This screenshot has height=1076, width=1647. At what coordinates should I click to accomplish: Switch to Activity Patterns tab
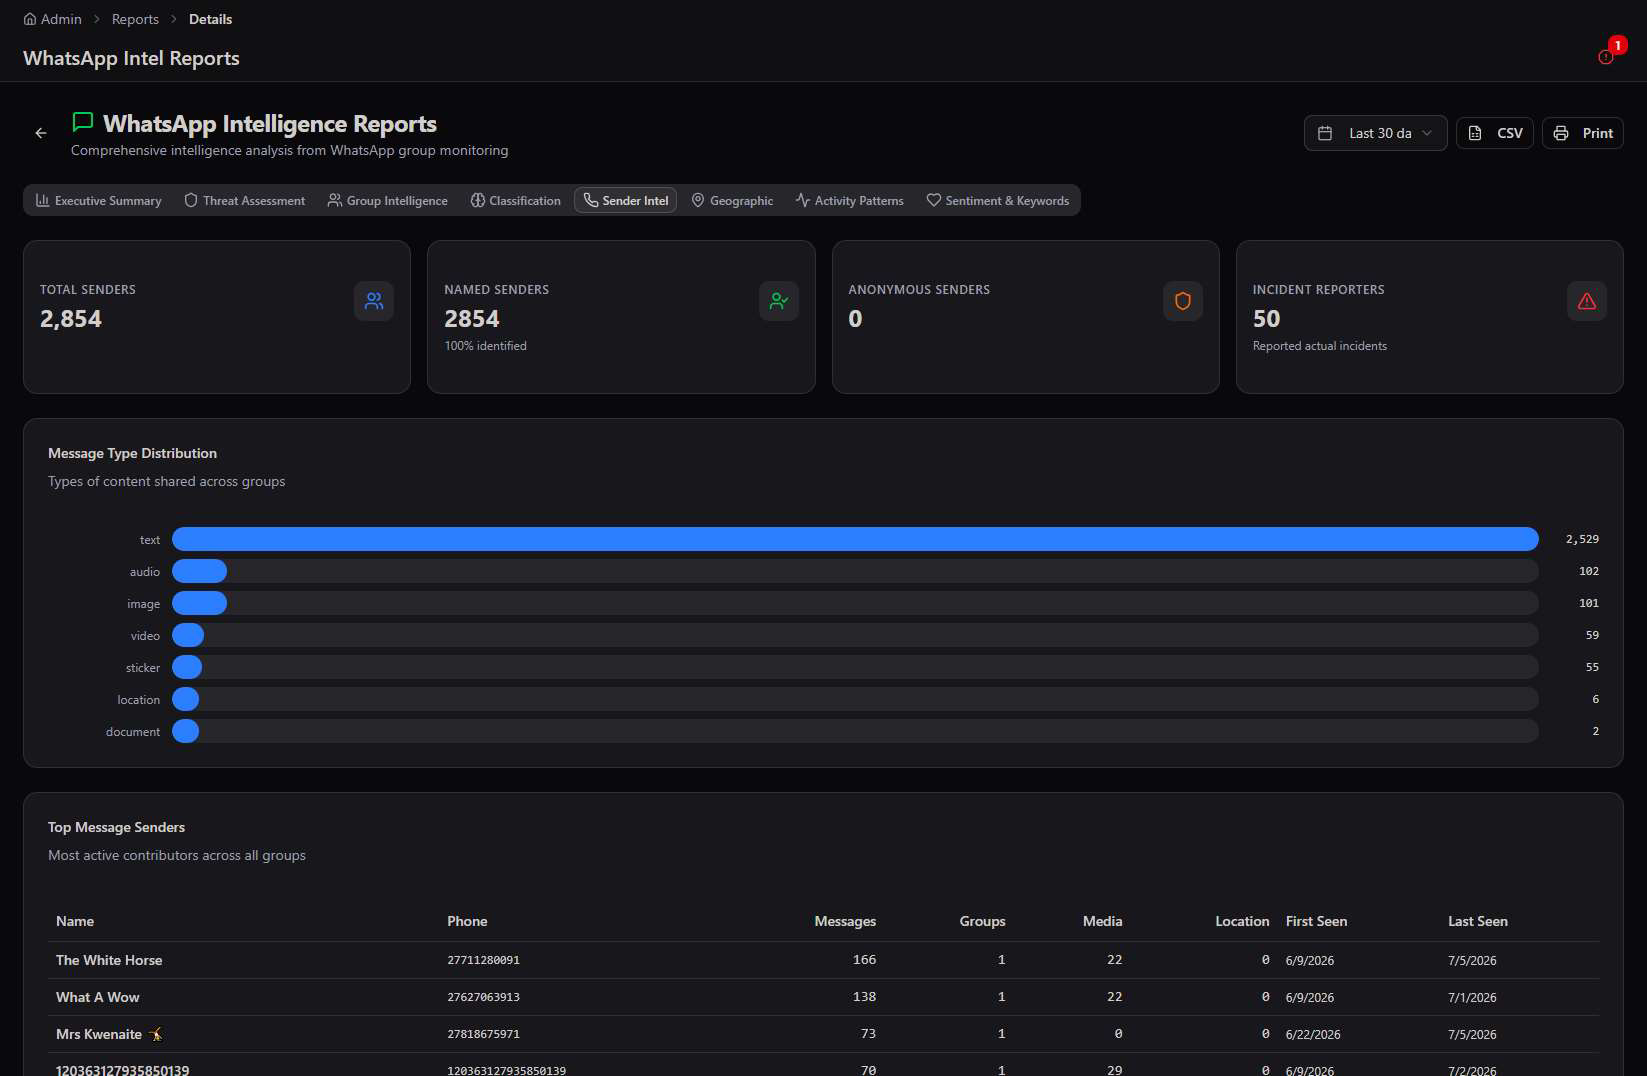click(850, 200)
